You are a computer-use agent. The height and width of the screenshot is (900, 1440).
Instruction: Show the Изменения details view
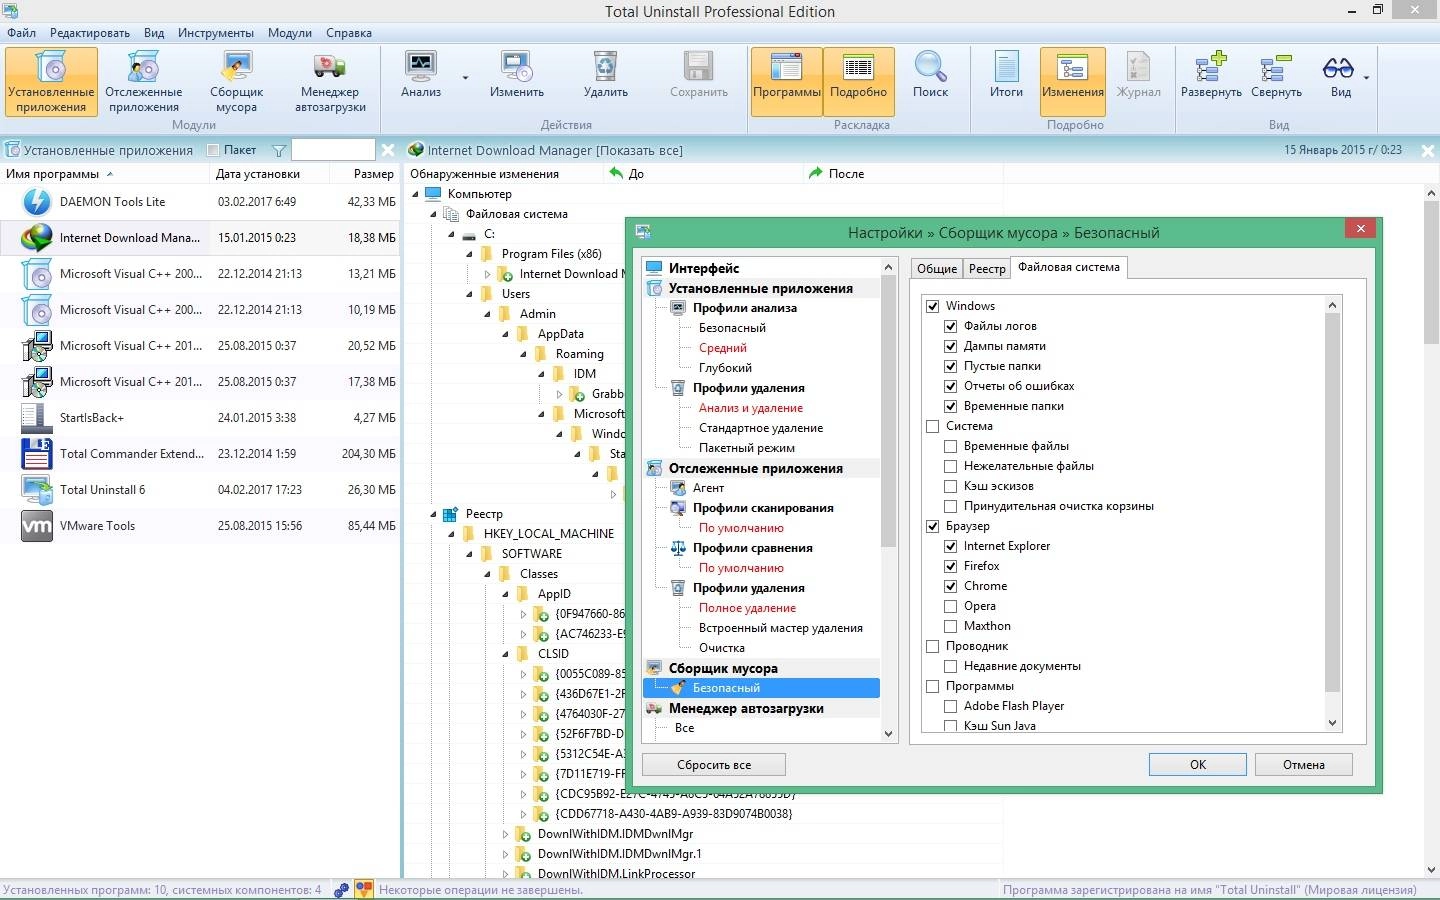(x=1073, y=80)
